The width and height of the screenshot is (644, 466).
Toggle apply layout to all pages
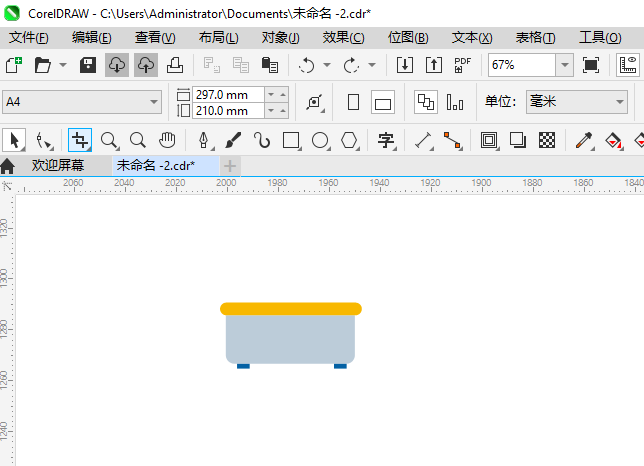coord(426,102)
